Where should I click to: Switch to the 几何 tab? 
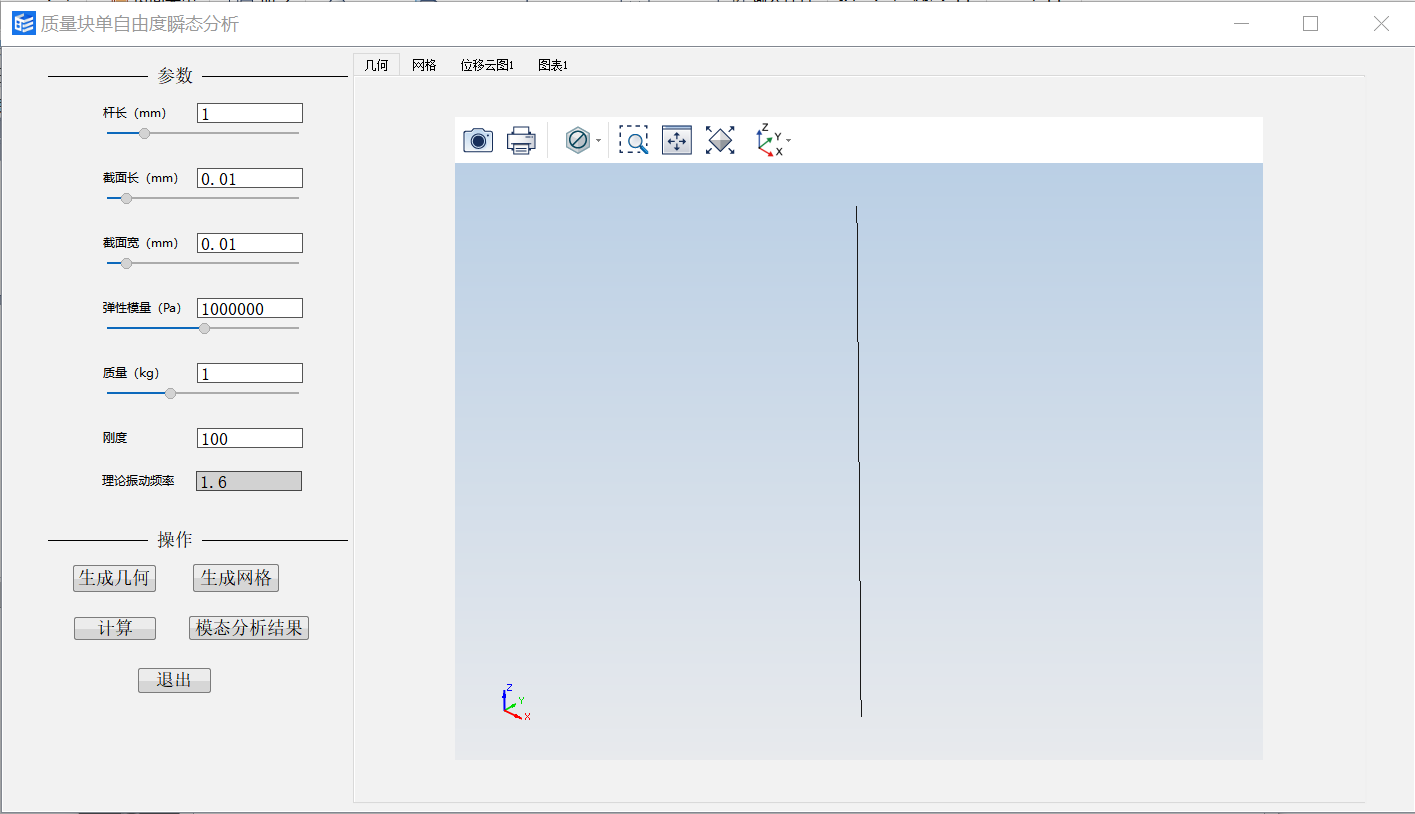[x=376, y=65]
